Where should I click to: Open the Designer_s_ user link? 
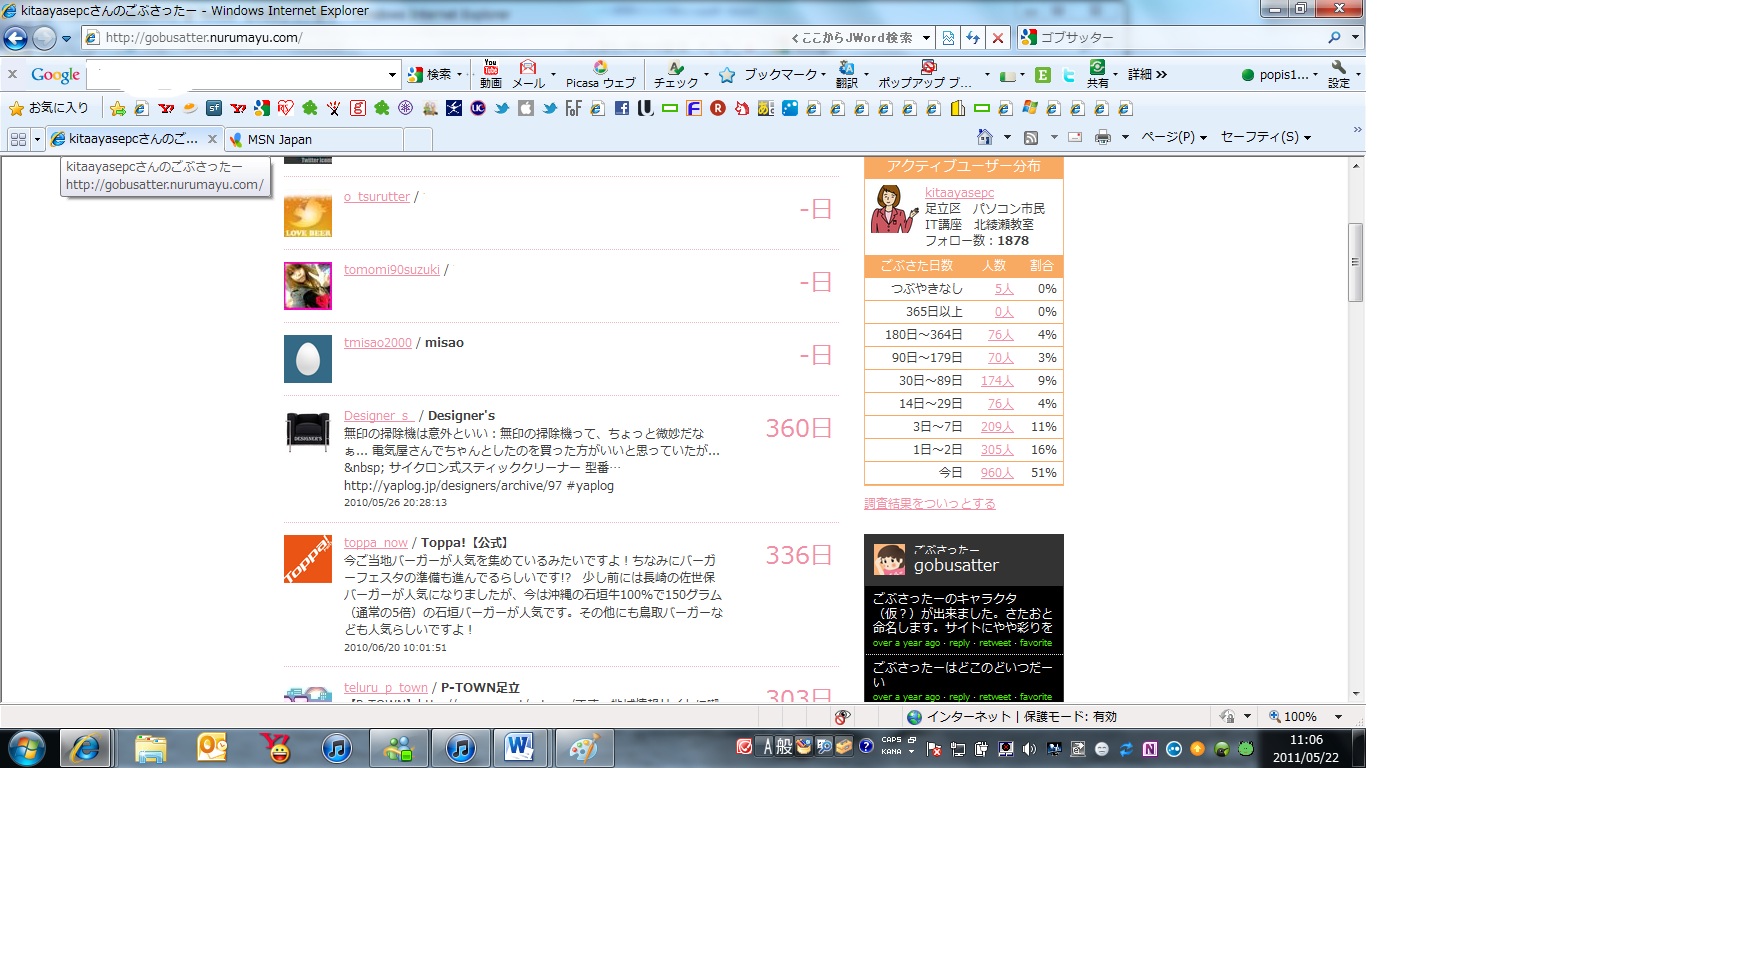click(x=379, y=416)
